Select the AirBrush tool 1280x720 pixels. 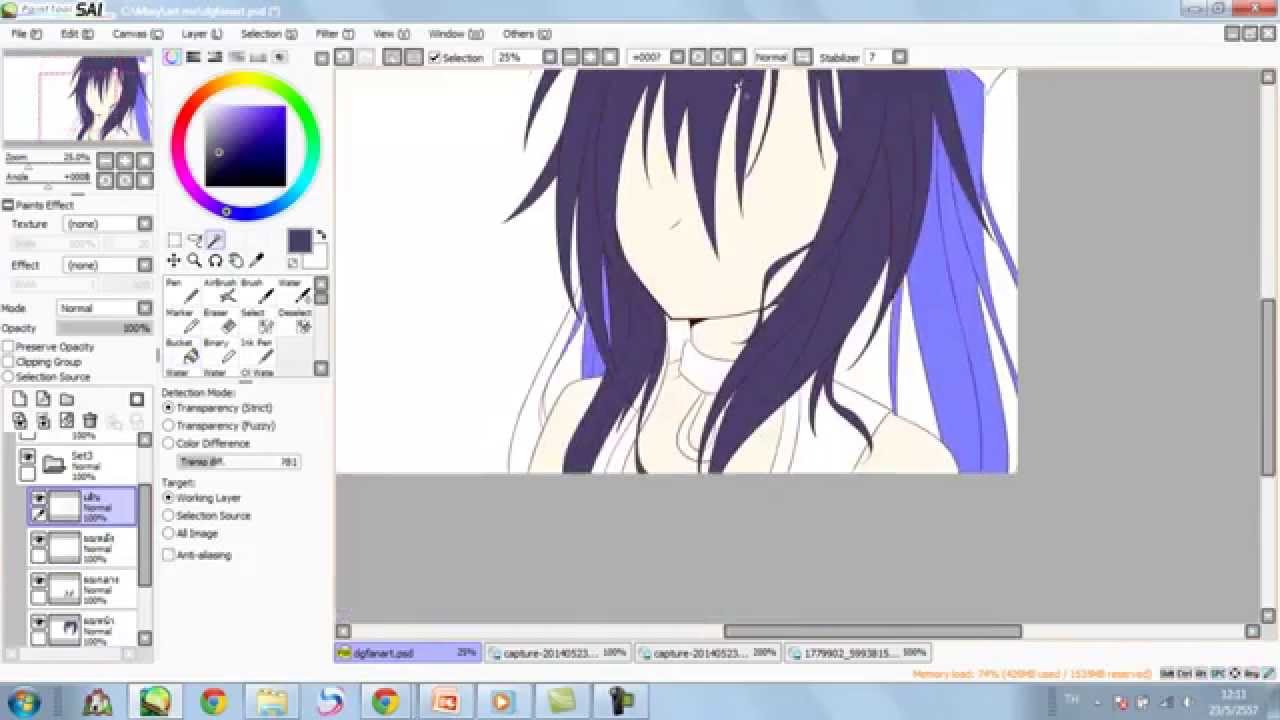point(219,291)
